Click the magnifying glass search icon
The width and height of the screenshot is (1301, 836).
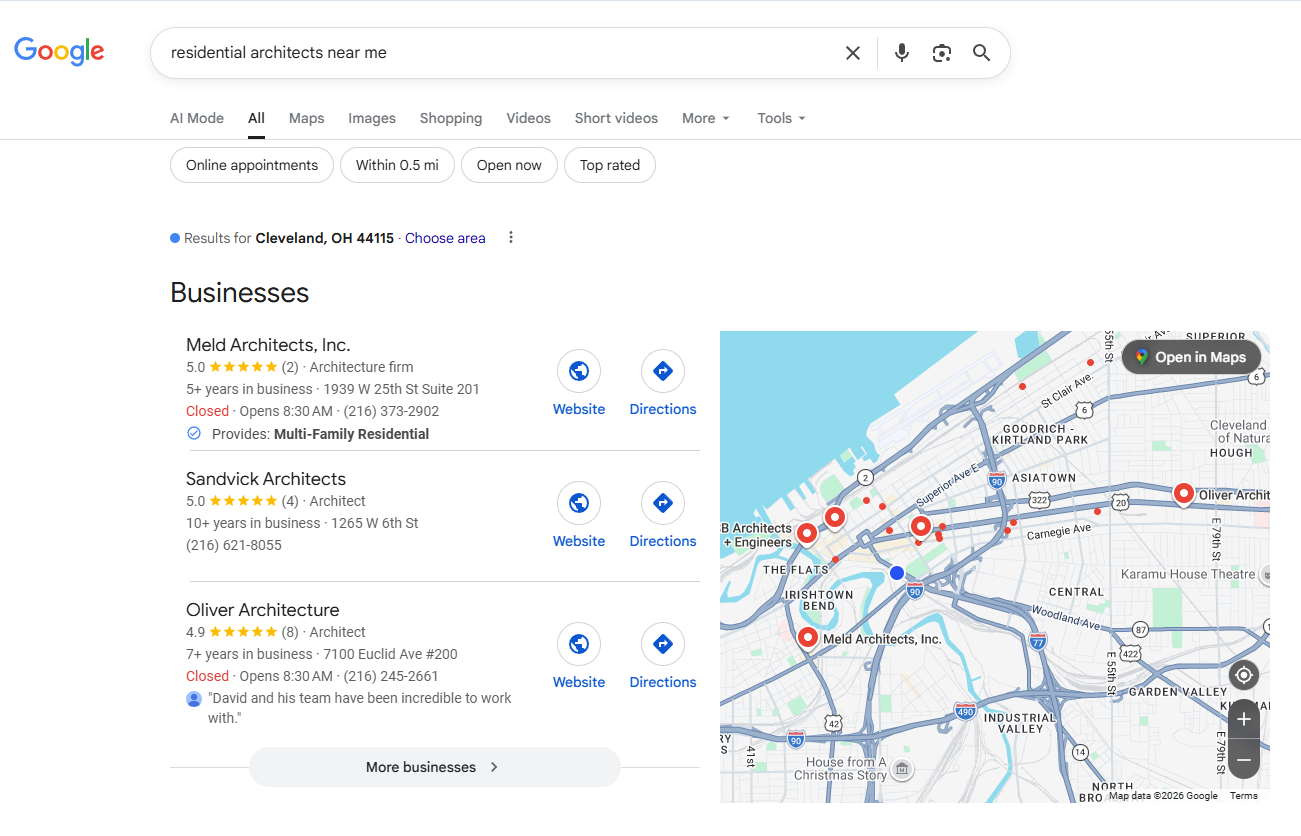981,53
